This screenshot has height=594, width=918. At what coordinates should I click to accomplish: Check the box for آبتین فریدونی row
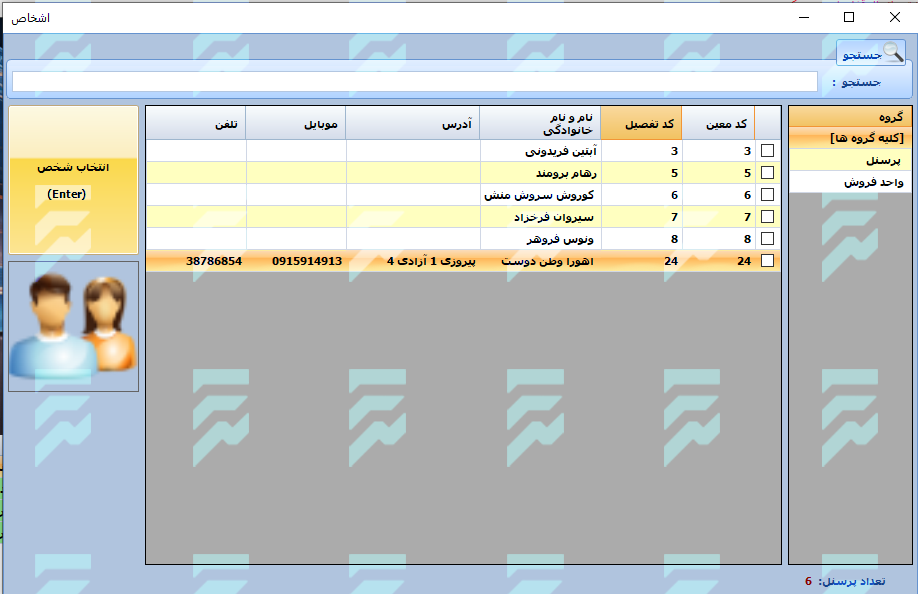(767, 151)
